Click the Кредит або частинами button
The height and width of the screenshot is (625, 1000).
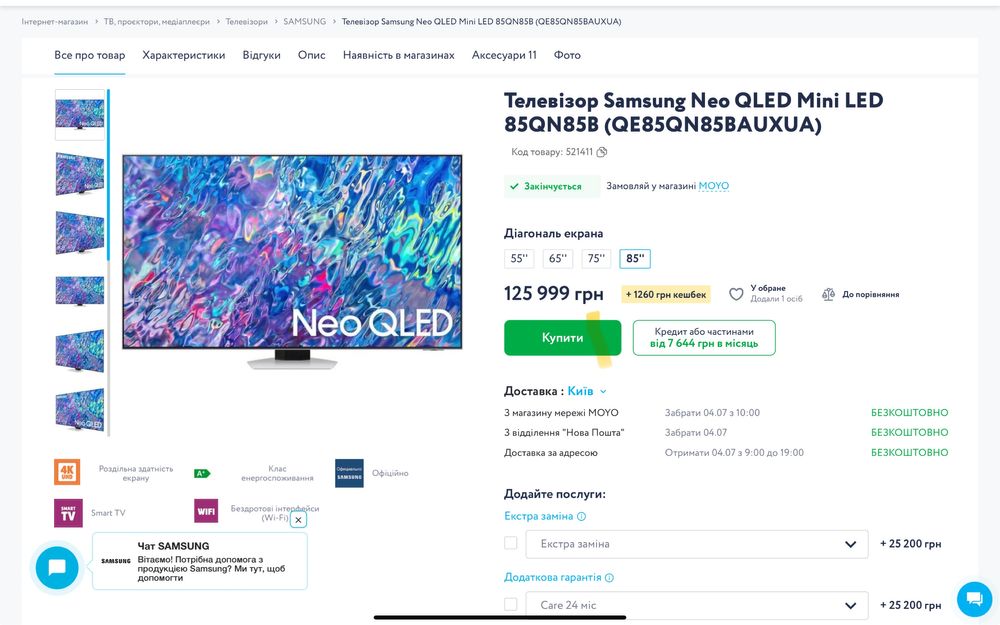tap(704, 338)
